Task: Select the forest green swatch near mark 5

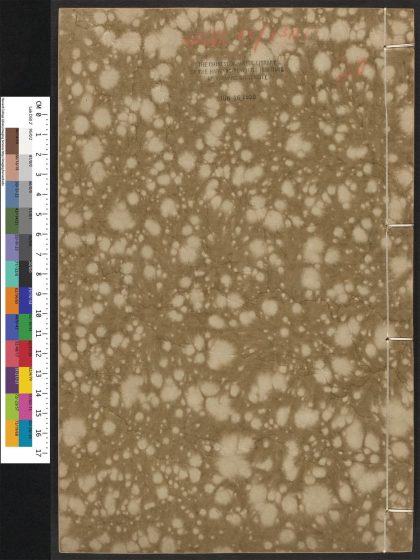Action: pos(12,221)
